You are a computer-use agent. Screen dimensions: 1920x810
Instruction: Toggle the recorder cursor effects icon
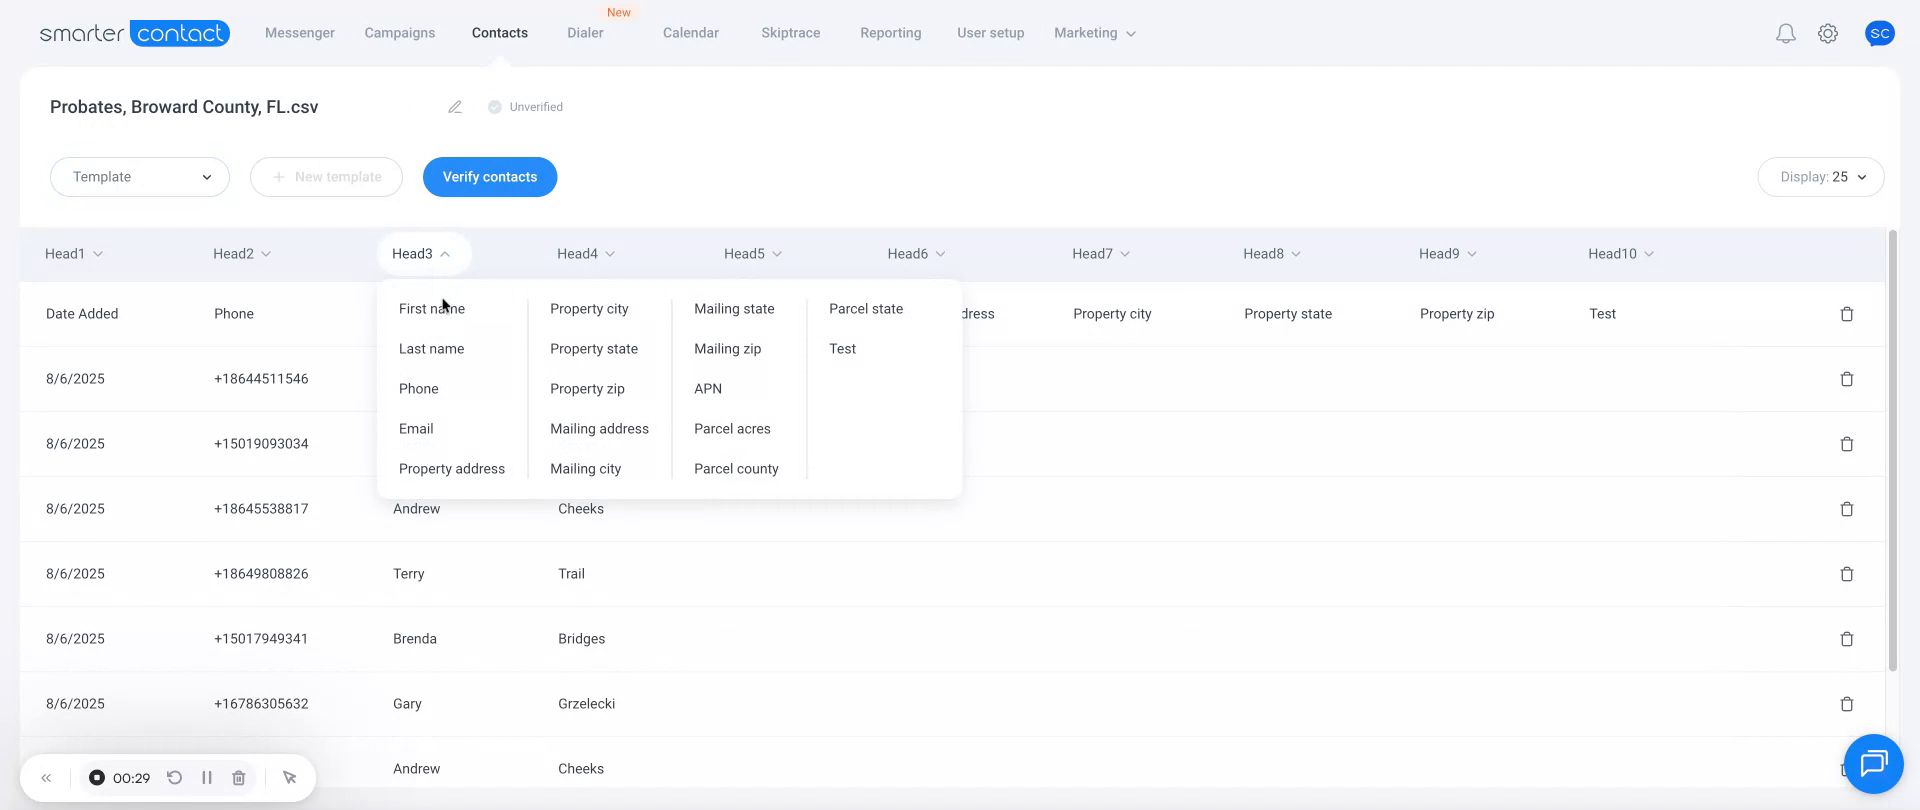(x=290, y=778)
